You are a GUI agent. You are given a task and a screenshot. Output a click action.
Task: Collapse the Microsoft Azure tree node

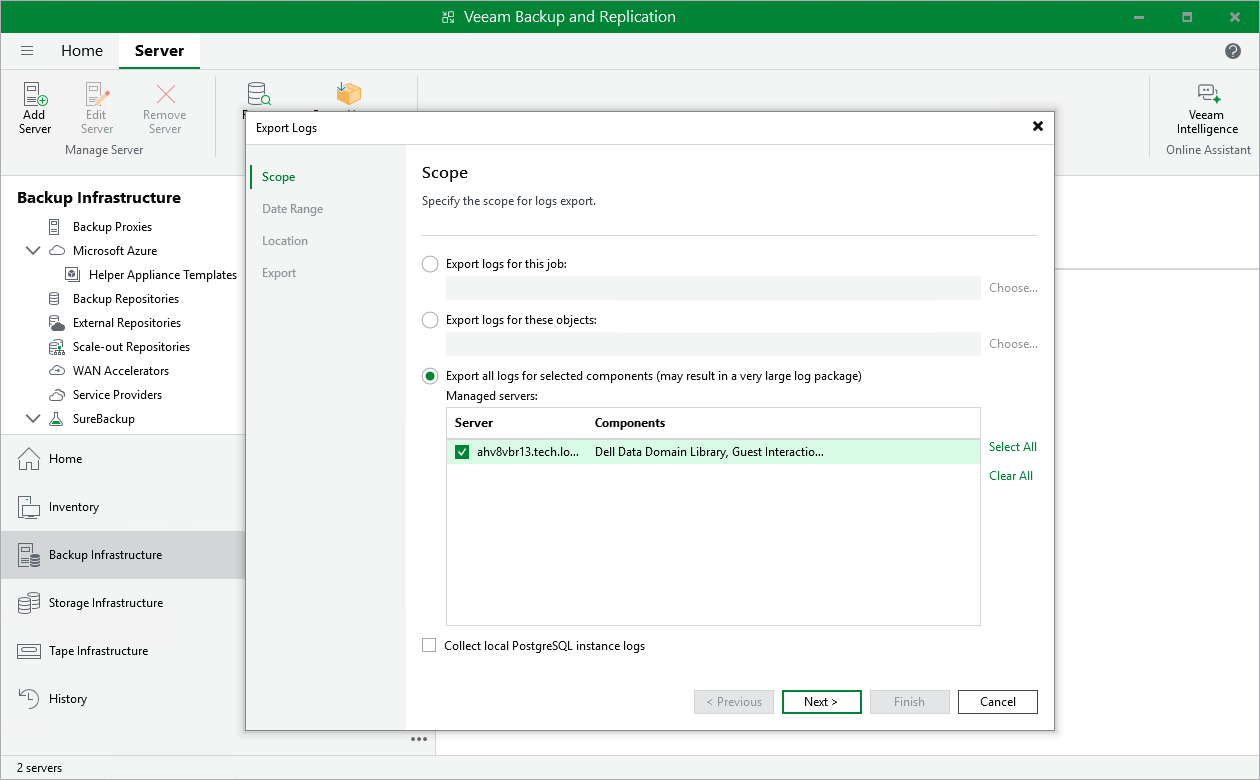point(33,250)
